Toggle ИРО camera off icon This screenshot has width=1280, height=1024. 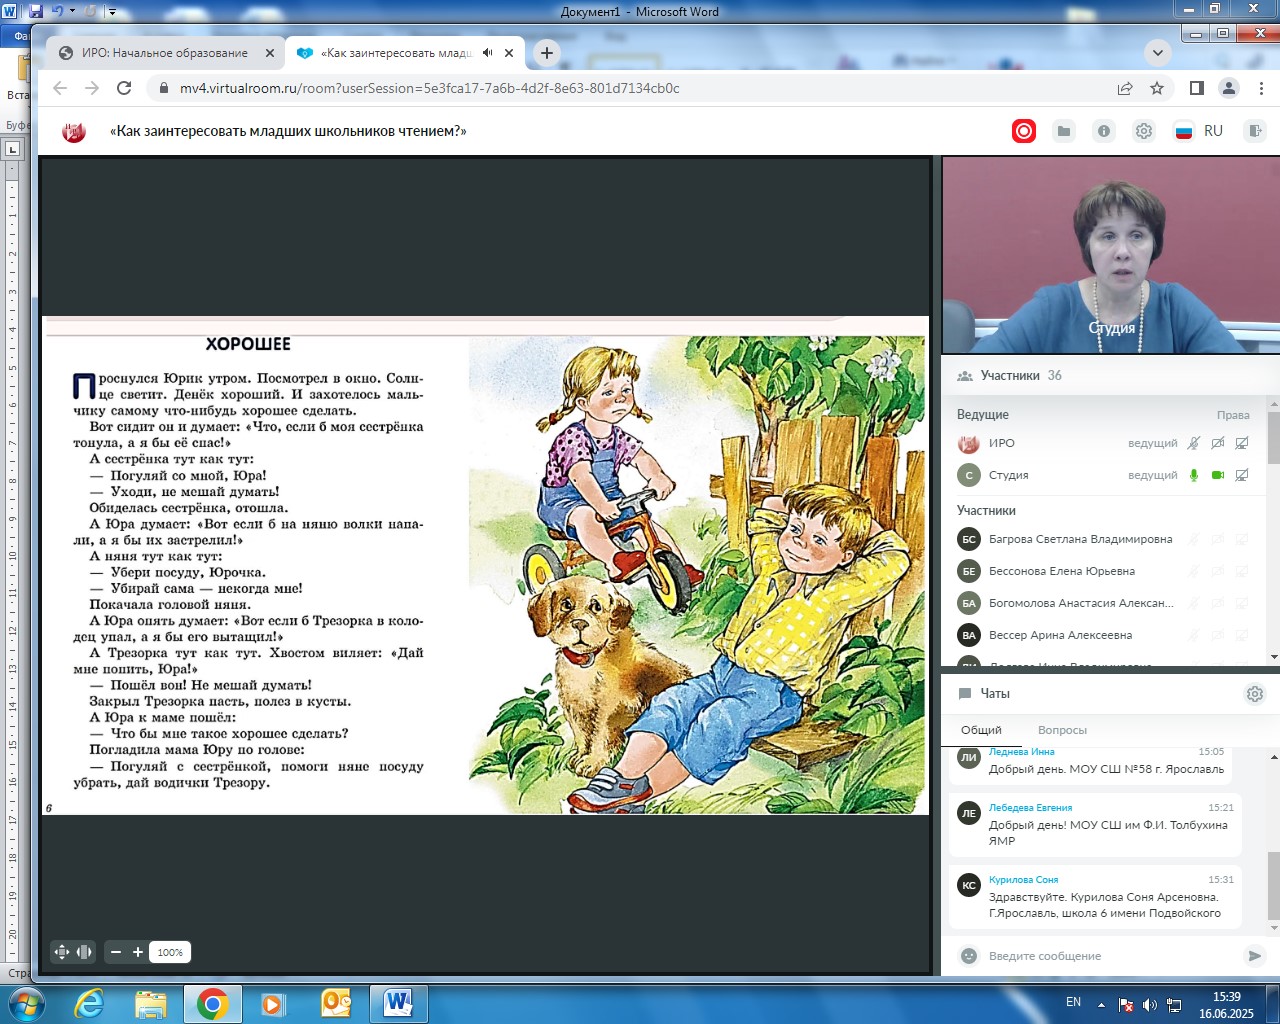1217,443
